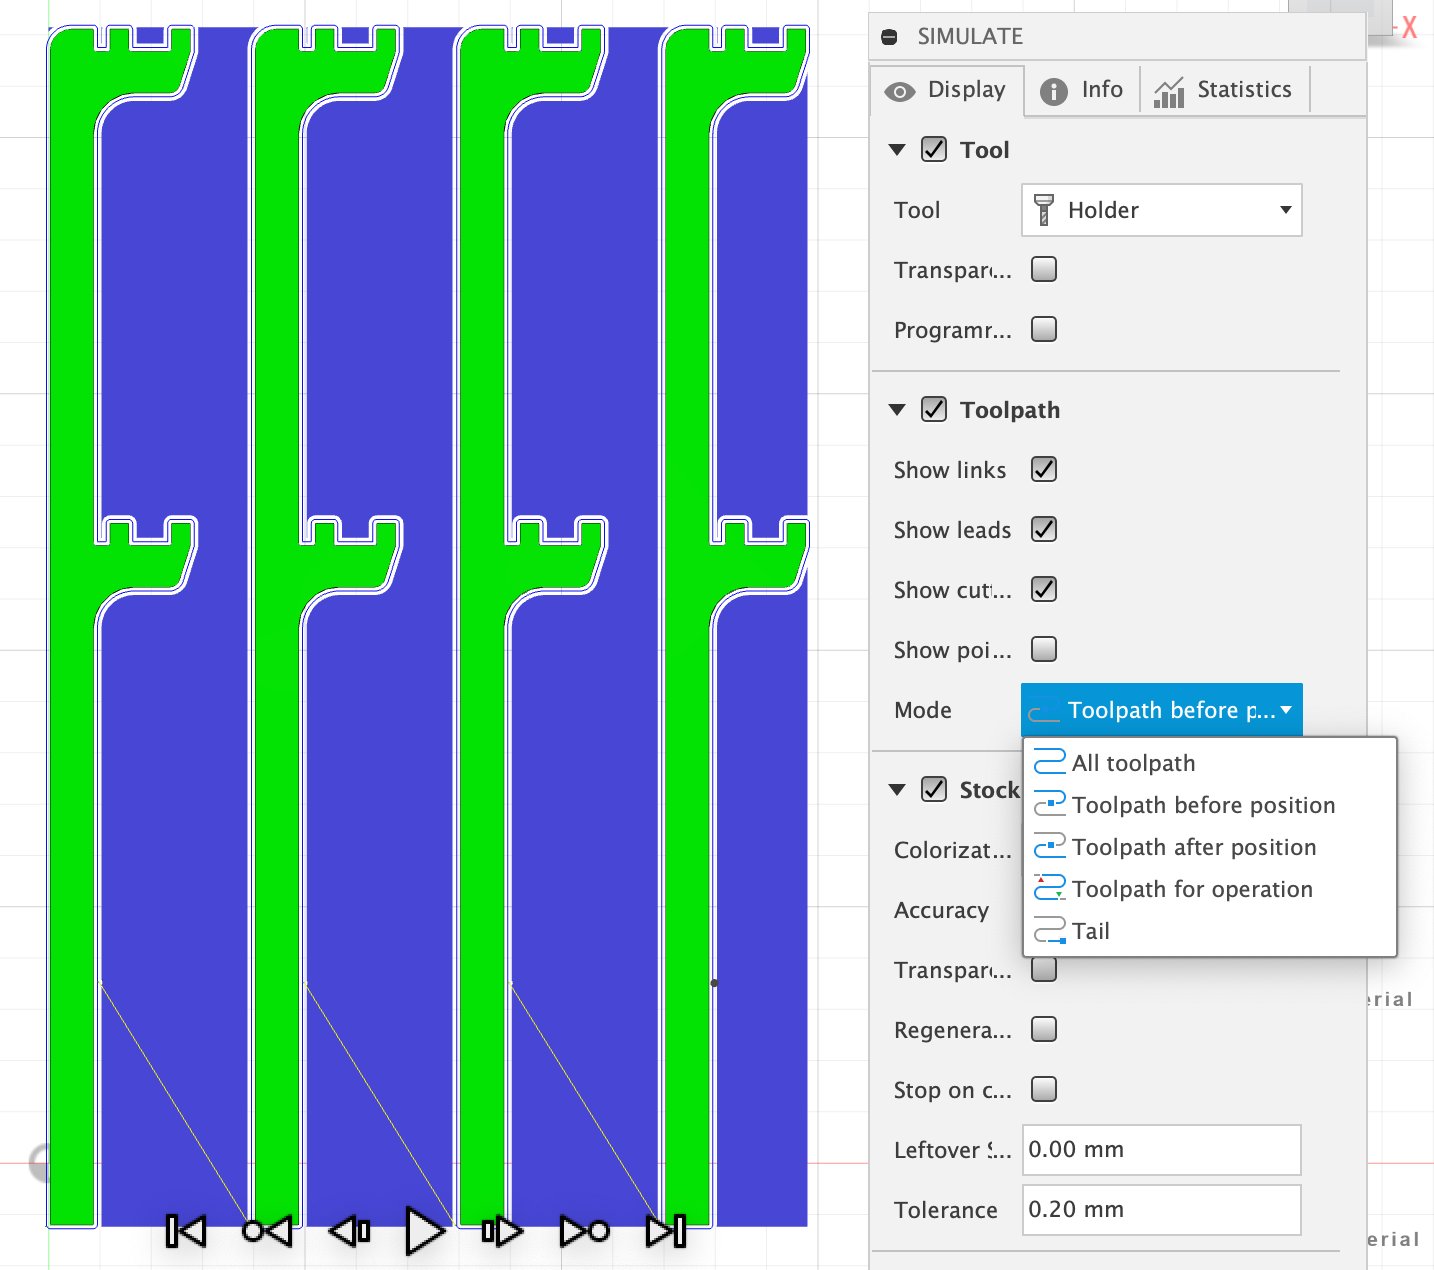Skip to the next operation

585,1231
